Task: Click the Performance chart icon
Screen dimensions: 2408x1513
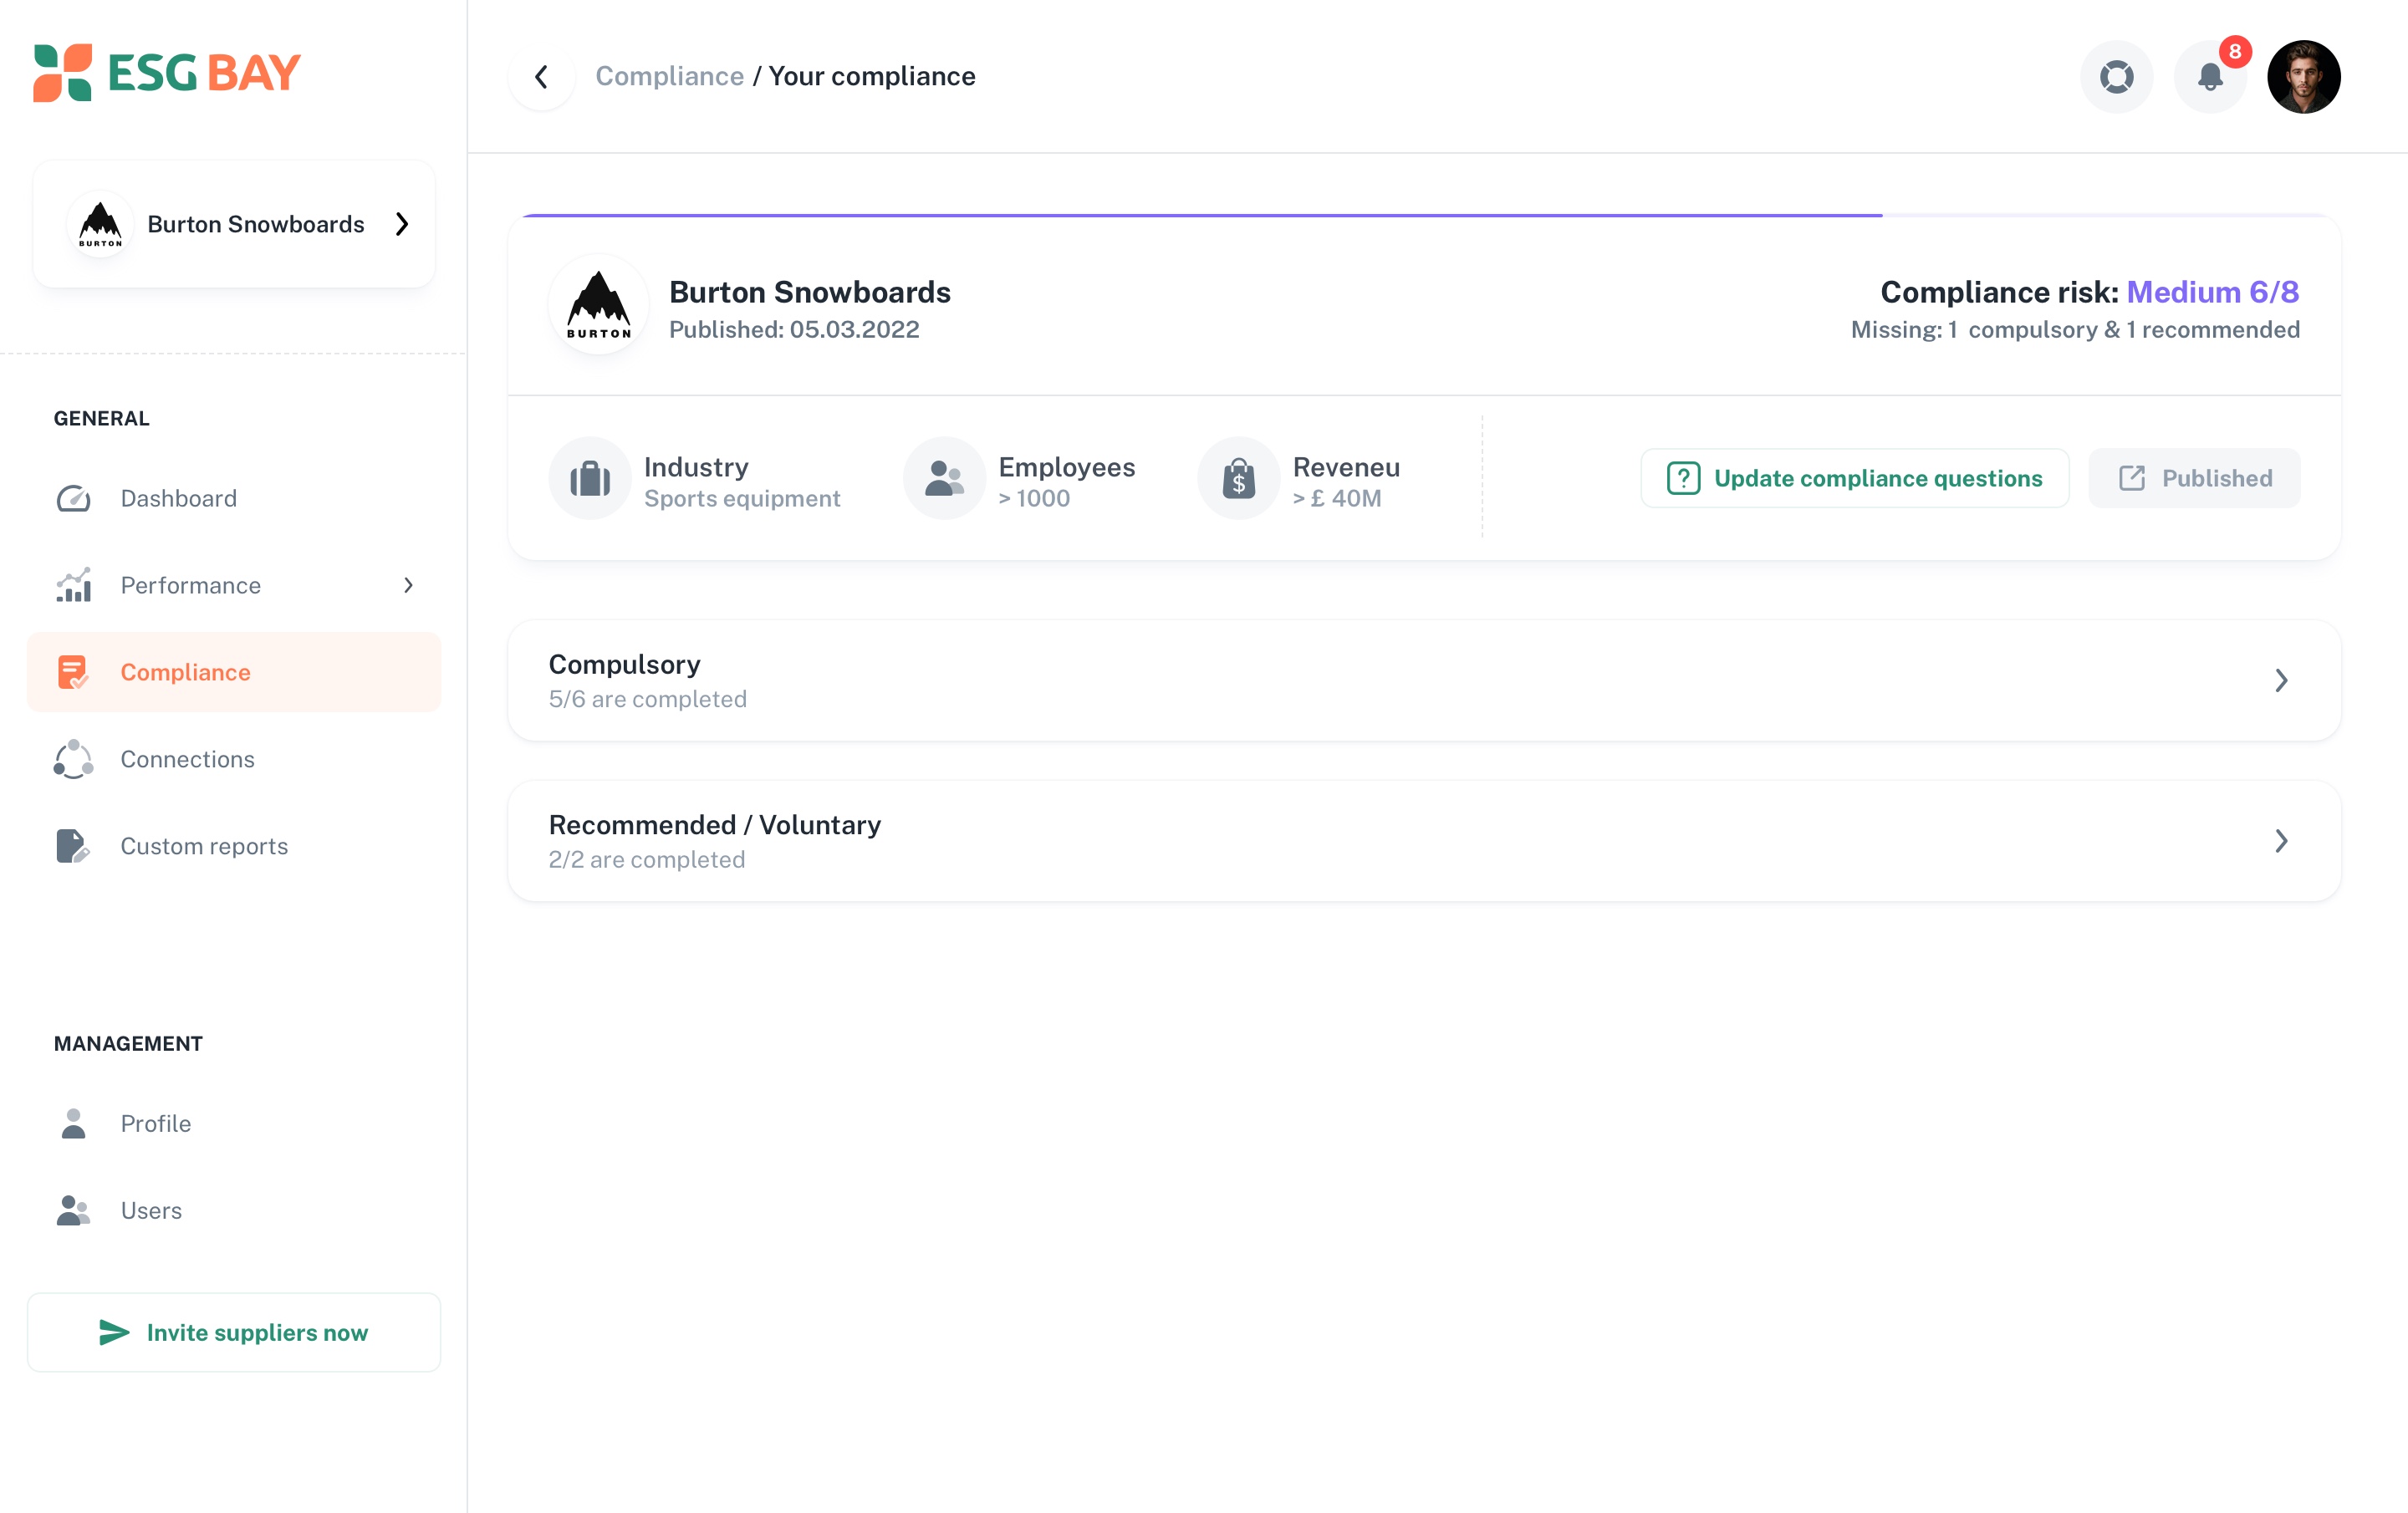Action: point(74,585)
